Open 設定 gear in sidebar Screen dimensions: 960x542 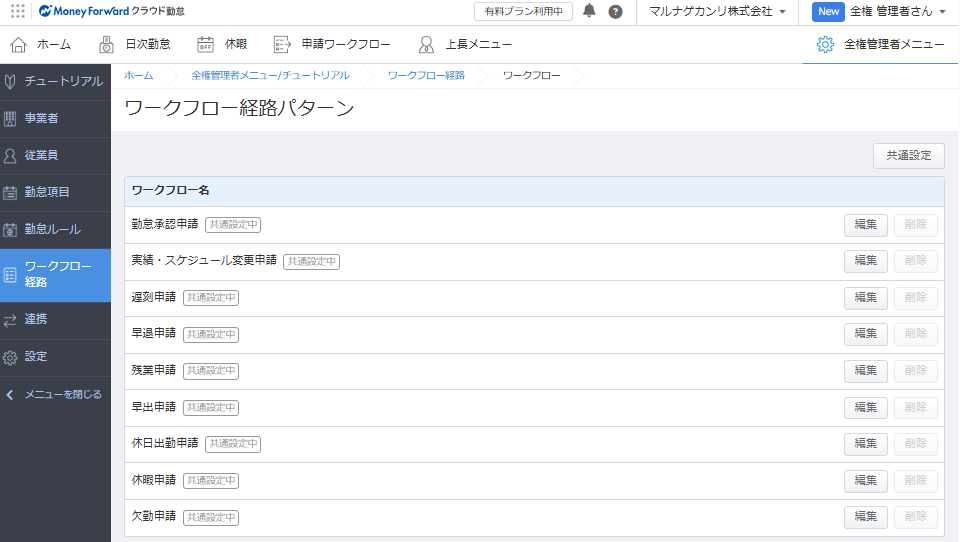click(x=11, y=357)
